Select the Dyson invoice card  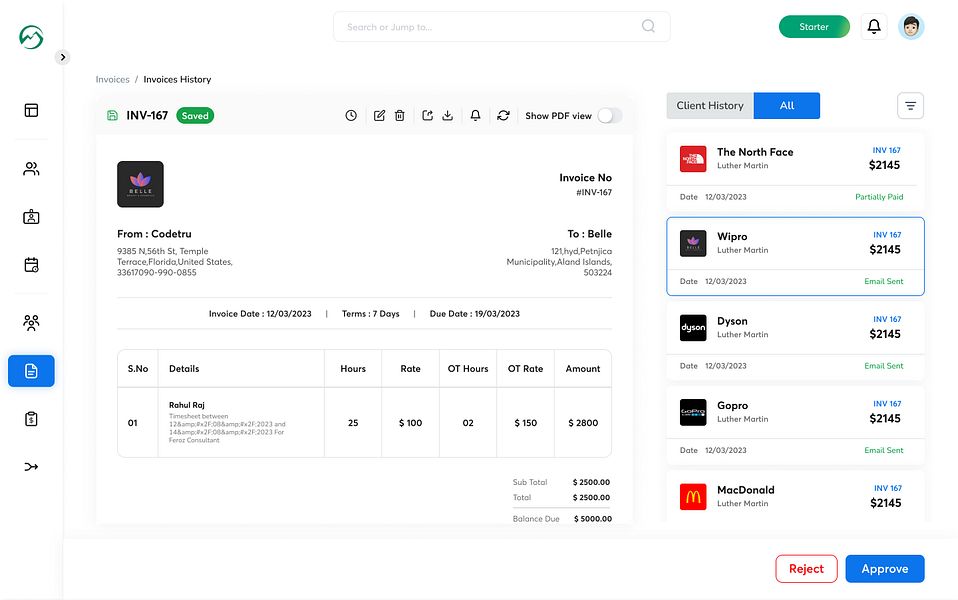pyautogui.click(x=795, y=341)
